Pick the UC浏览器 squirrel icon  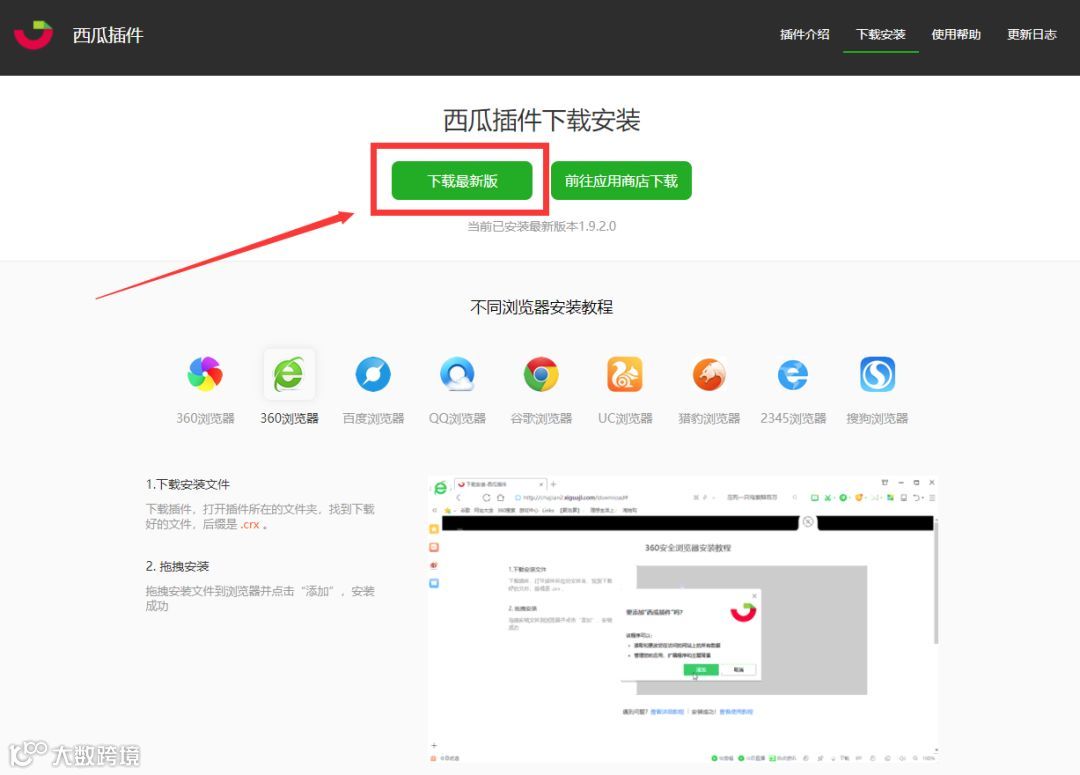coord(625,374)
